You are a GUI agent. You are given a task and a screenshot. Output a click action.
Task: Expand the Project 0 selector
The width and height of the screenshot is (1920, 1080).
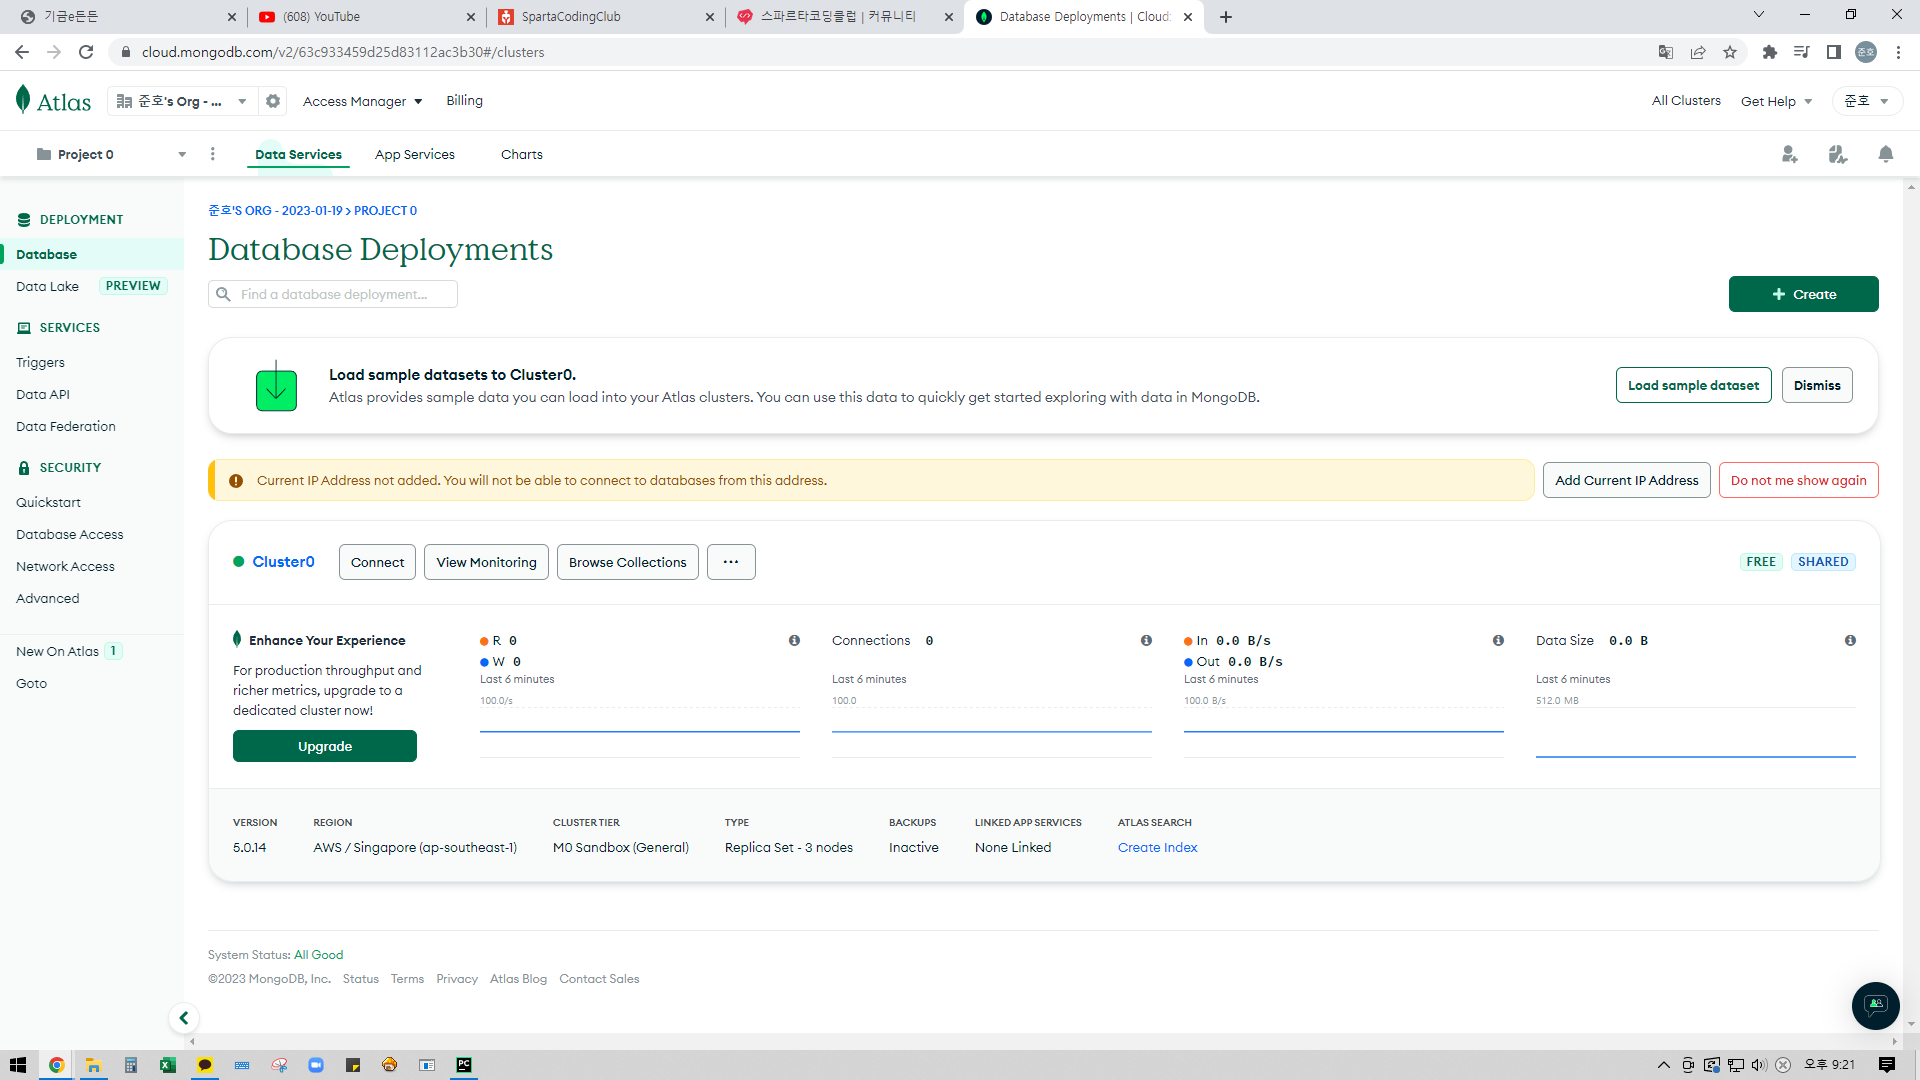pyautogui.click(x=110, y=154)
